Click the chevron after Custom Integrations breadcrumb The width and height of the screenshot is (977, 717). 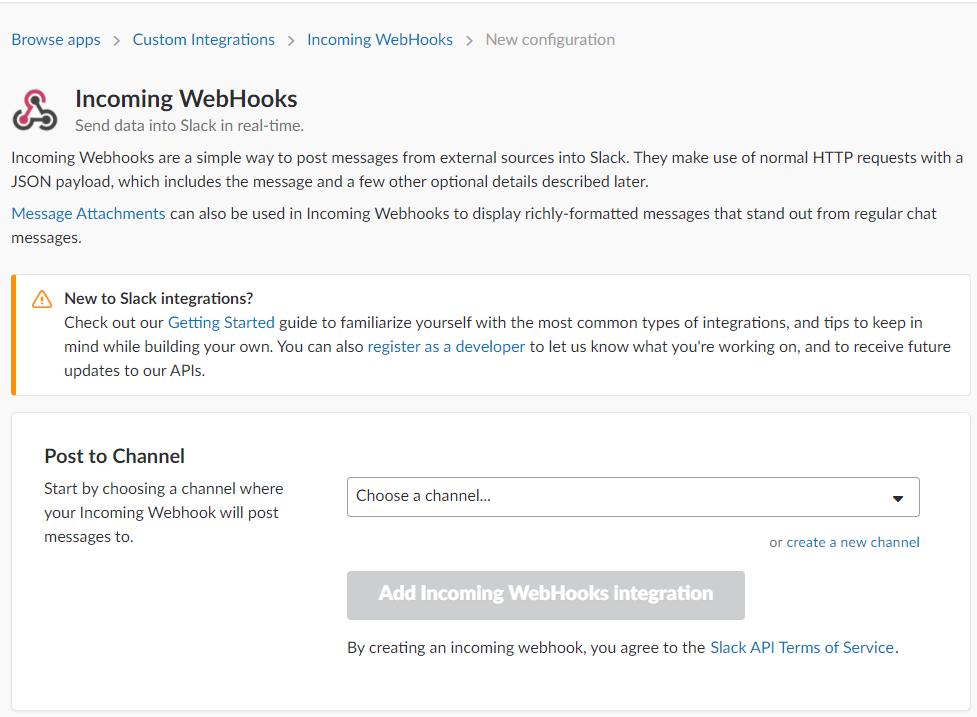coord(291,41)
